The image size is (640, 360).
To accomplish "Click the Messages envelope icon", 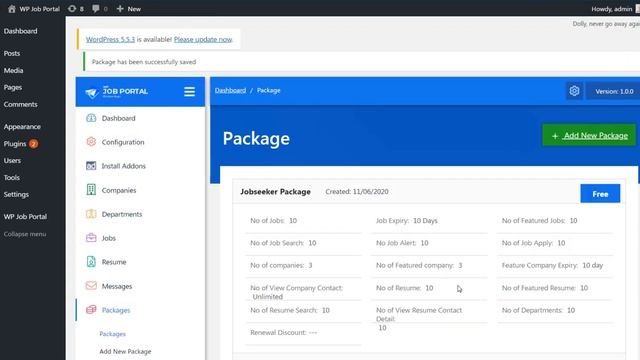I will [x=91, y=286].
